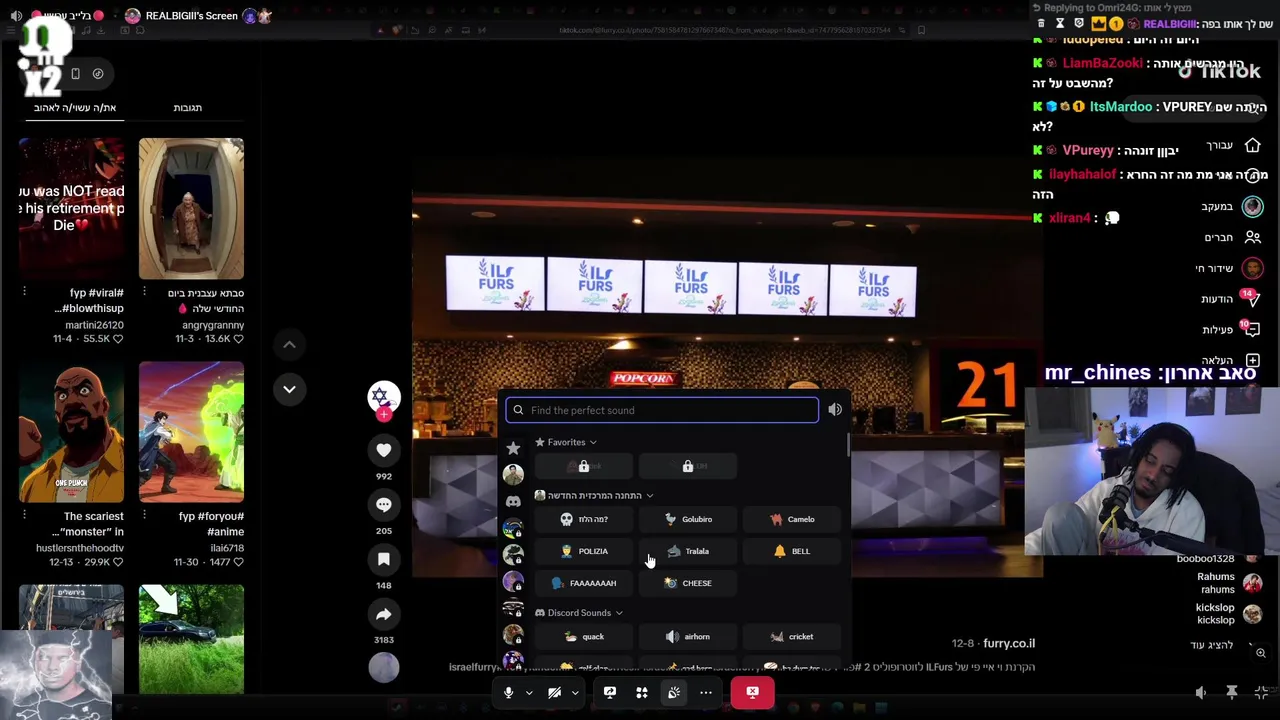Click pin icon beside fullscreen control
1280x720 pixels.
point(1232,692)
